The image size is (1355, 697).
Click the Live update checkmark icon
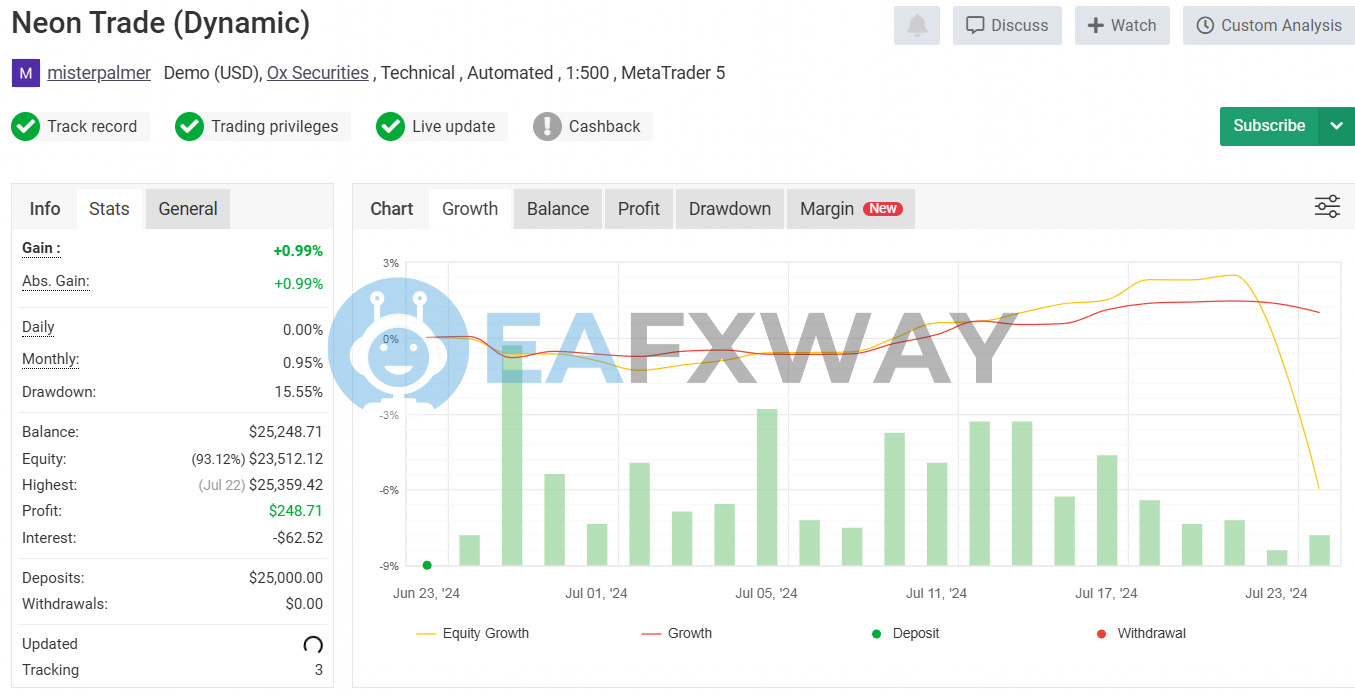[390, 127]
